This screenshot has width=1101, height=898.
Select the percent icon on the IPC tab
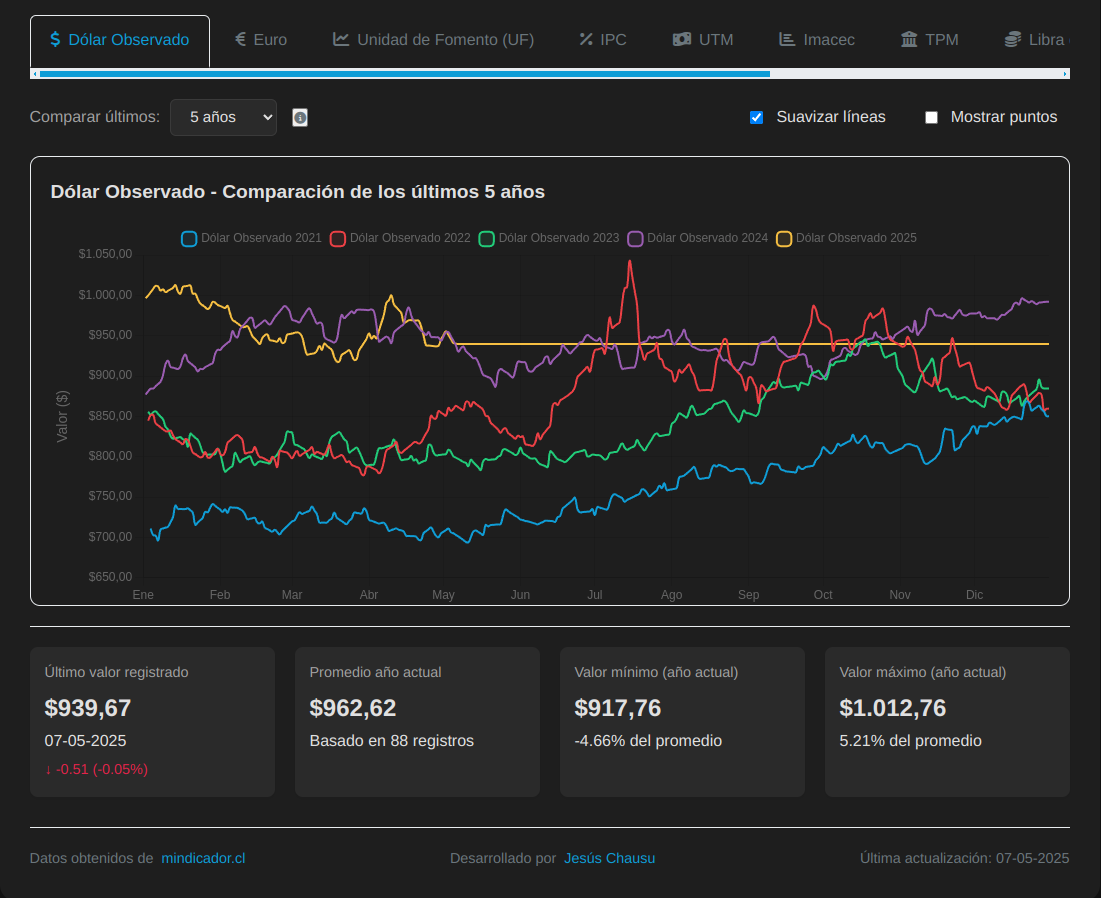coord(584,40)
